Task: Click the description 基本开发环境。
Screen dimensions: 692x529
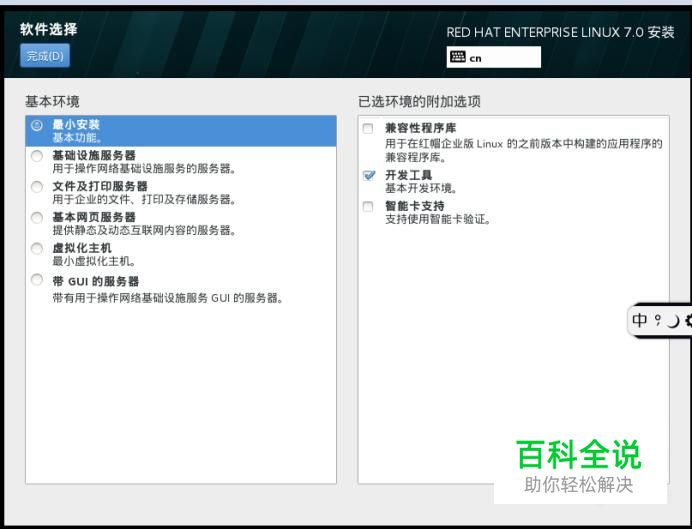Action: [x=421, y=188]
